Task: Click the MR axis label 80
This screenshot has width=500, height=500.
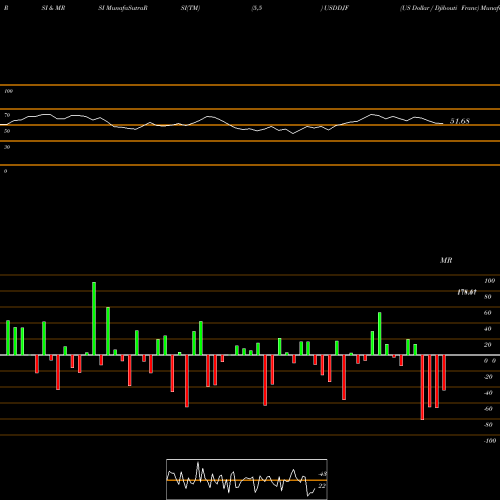Action: coord(488,297)
